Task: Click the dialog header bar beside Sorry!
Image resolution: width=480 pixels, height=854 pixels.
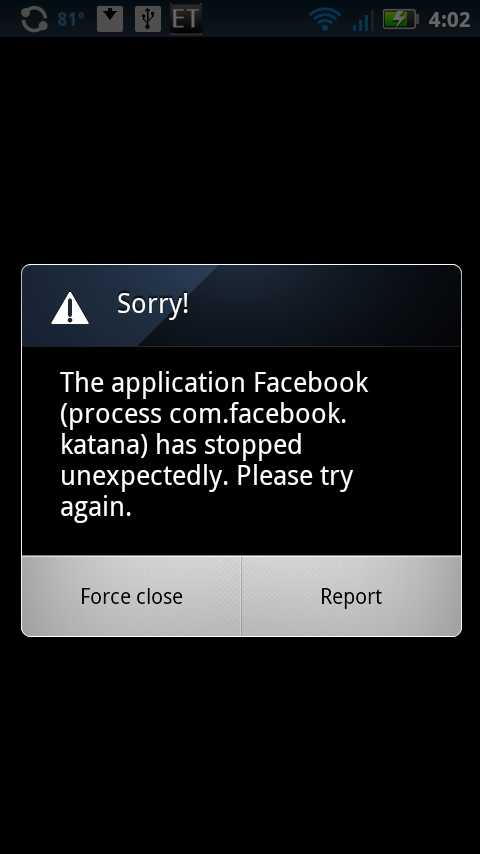Action: click(325, 306)
